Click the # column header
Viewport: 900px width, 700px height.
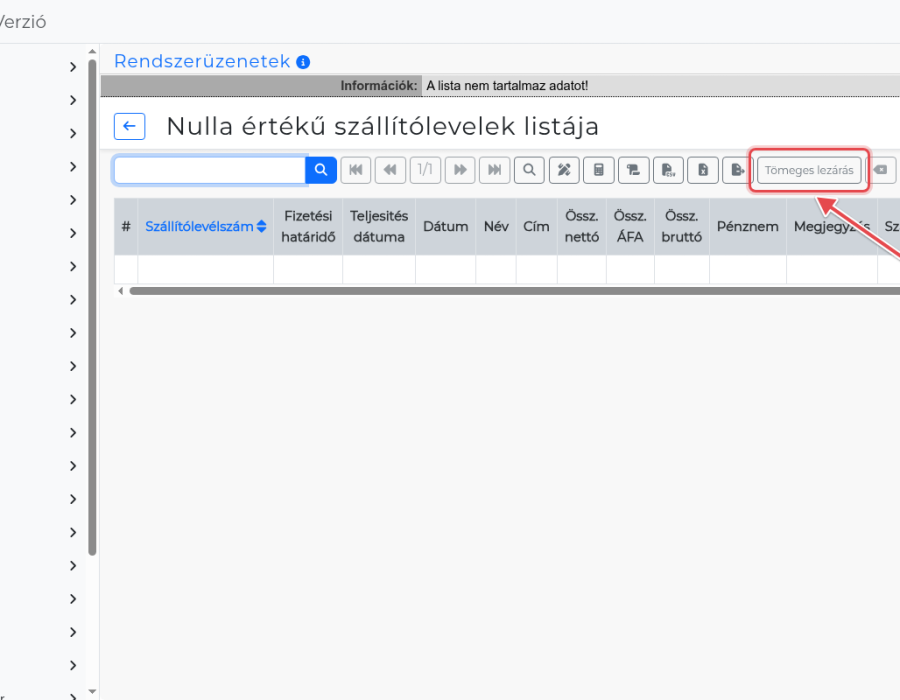point(126,227)
